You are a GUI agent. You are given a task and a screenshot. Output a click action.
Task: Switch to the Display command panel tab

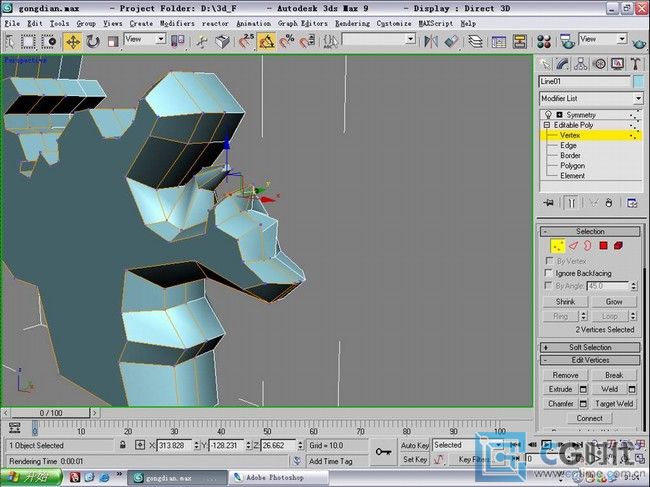(617, 64)
